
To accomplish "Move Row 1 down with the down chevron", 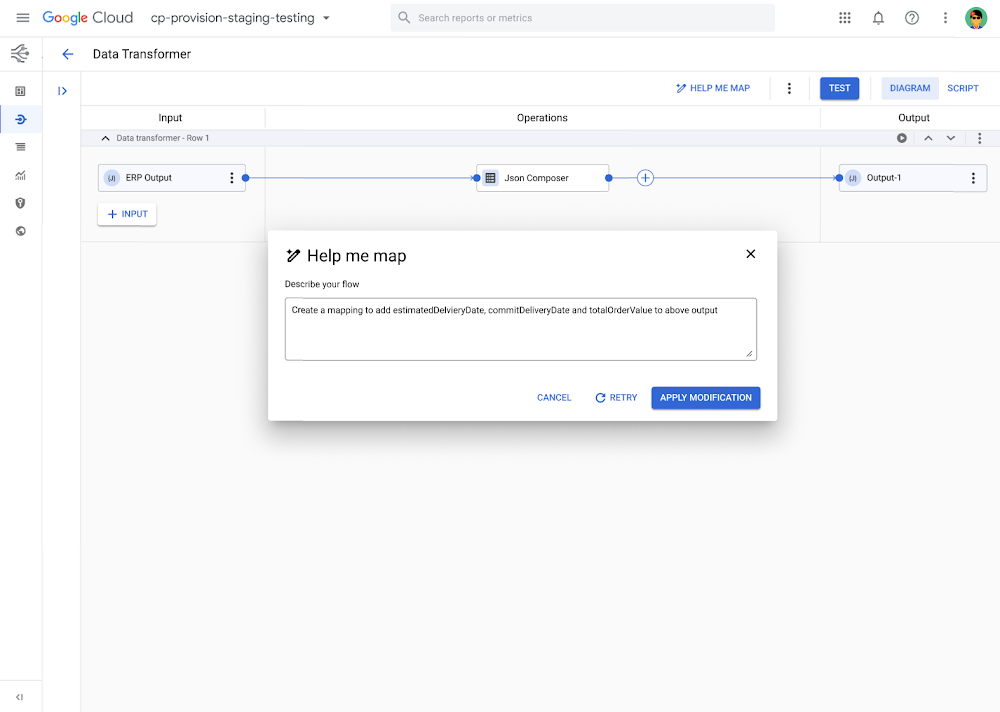I will (951, 138).
